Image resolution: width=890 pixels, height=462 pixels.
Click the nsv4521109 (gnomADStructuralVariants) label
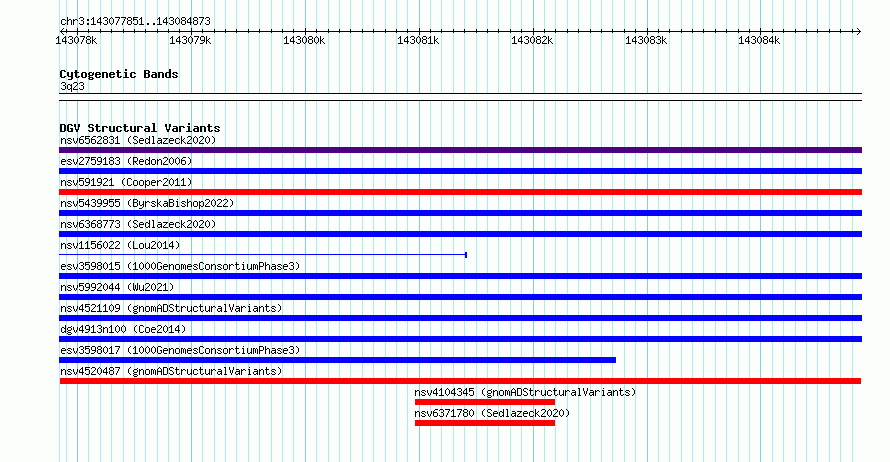coord(171,308)
